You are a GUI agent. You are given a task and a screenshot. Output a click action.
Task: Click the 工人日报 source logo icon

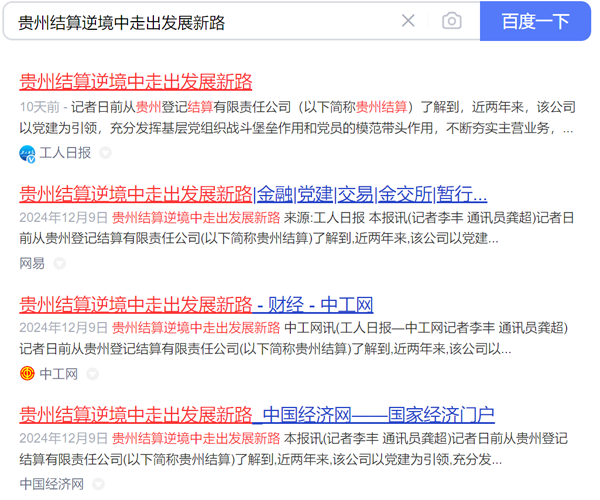point(28,153)
